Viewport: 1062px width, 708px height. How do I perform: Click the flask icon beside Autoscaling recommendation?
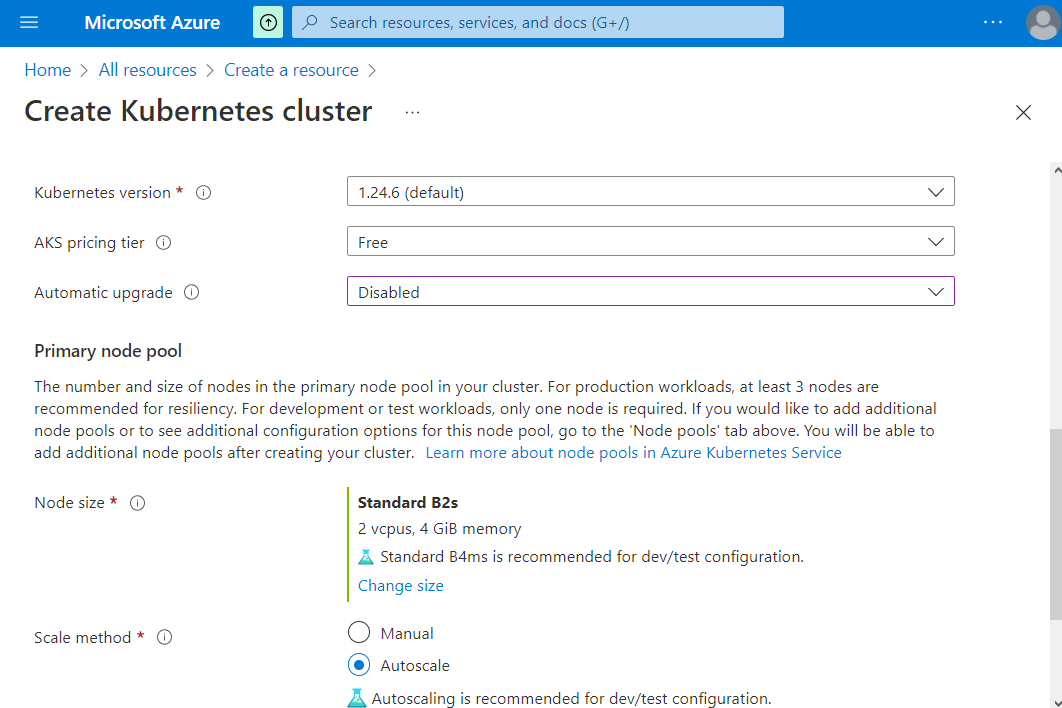[357, 699]
